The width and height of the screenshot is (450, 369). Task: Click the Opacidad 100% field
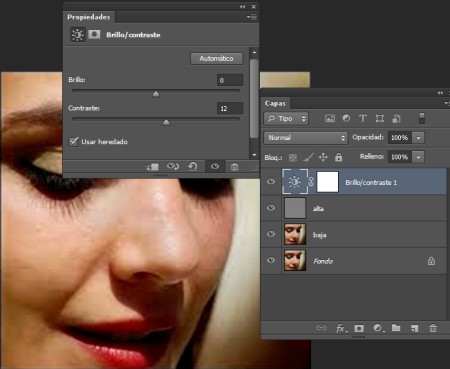400,138
